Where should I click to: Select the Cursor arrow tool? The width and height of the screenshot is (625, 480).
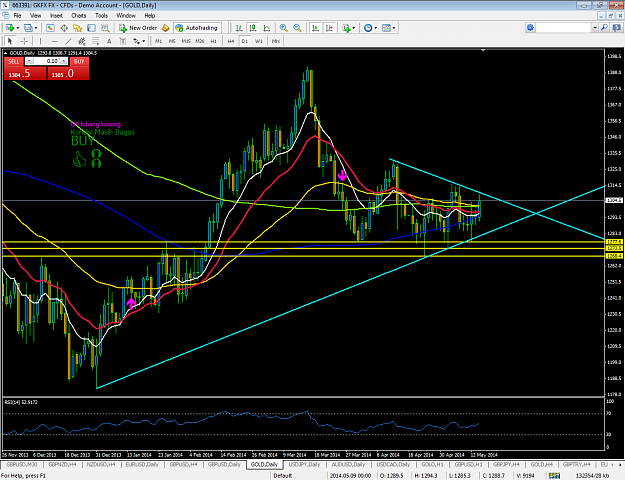(x=10, y=41)
